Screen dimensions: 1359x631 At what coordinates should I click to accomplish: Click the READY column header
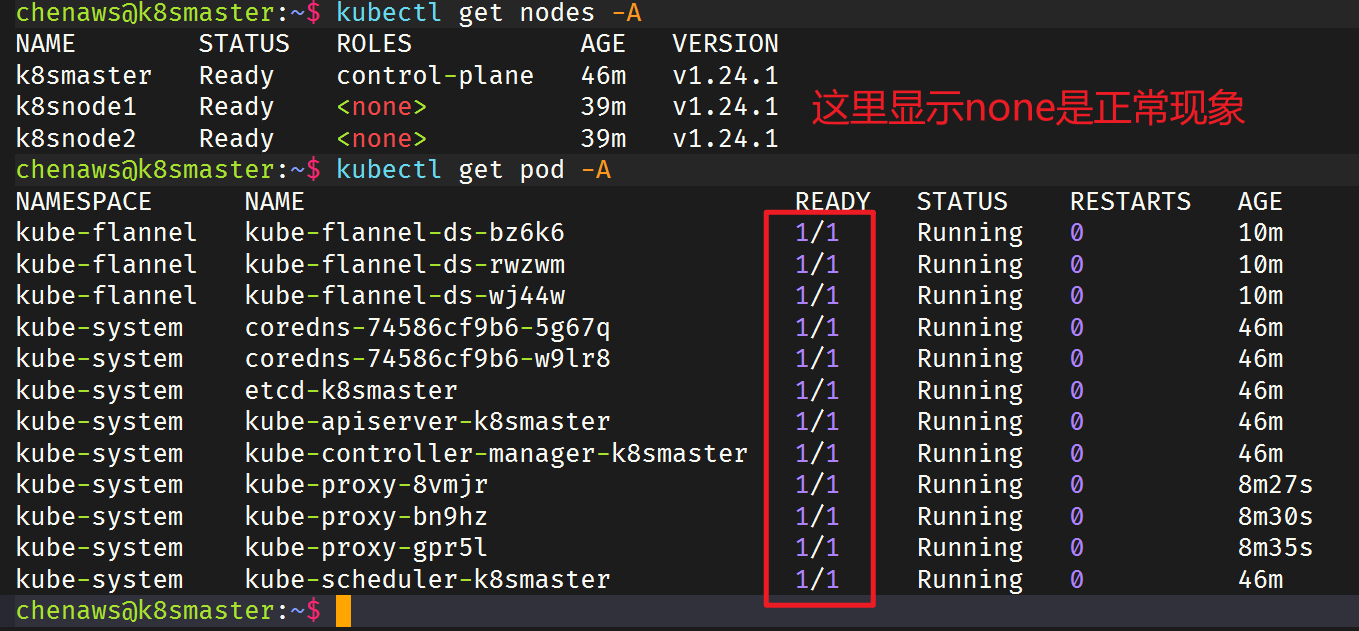click(x=832, y=202)
